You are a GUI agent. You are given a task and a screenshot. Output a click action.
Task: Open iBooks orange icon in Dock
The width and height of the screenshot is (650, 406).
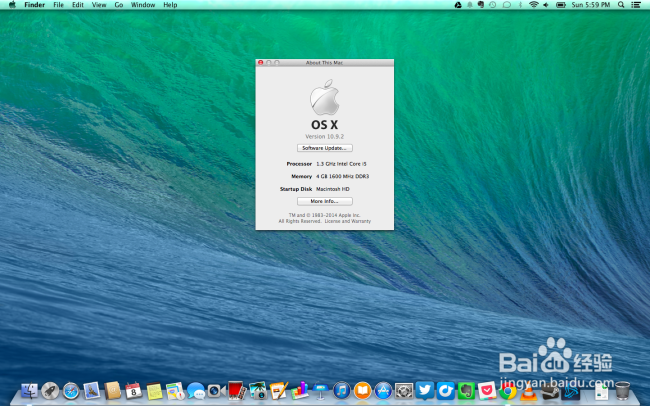click(362, 391)
